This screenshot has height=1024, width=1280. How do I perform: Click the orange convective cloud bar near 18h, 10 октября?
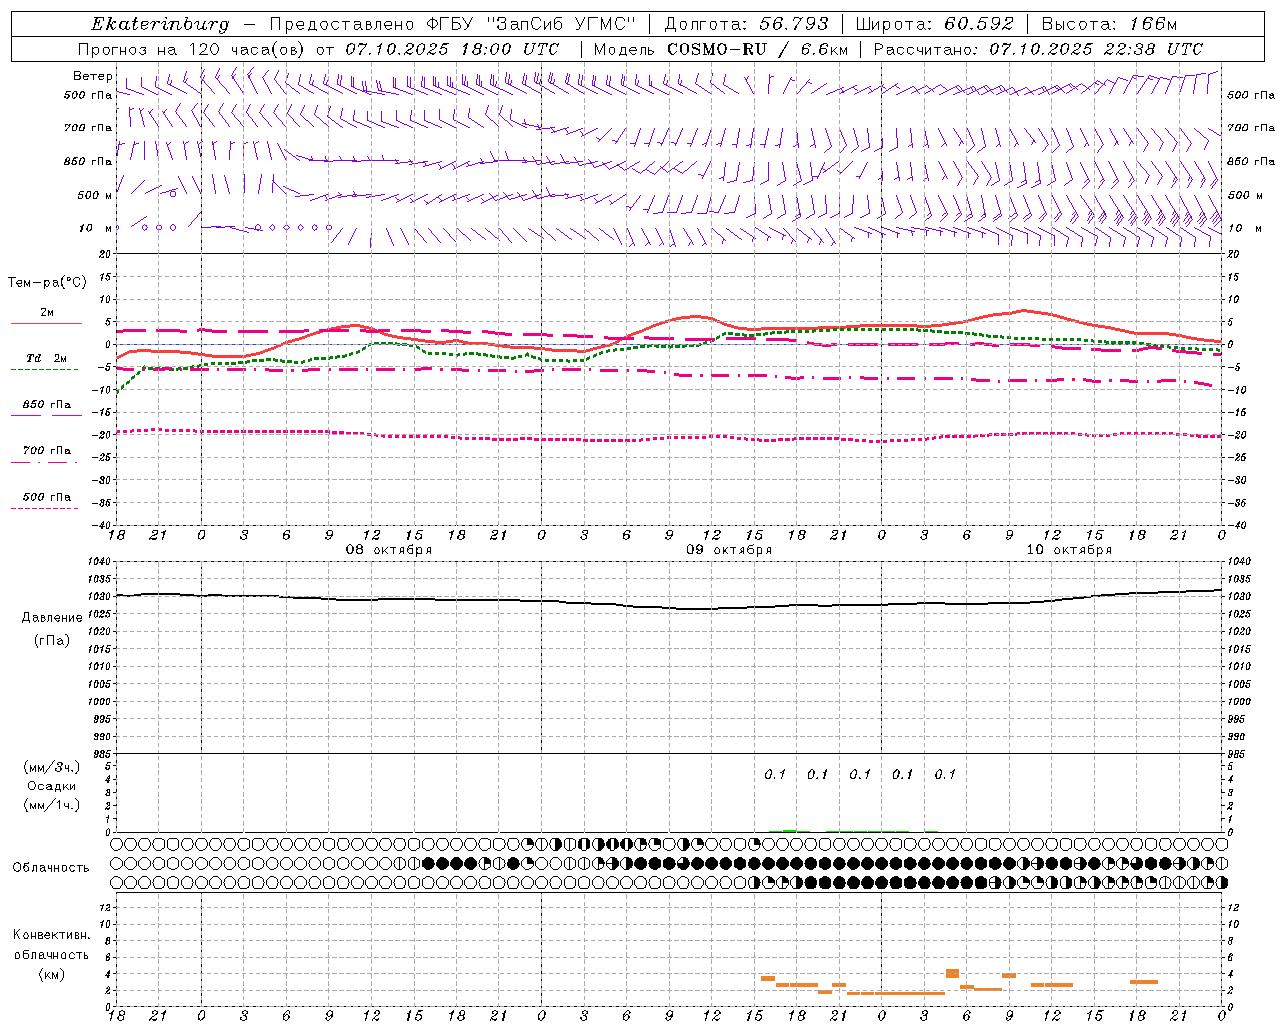pyautogui.click(x=1144, y=982)
